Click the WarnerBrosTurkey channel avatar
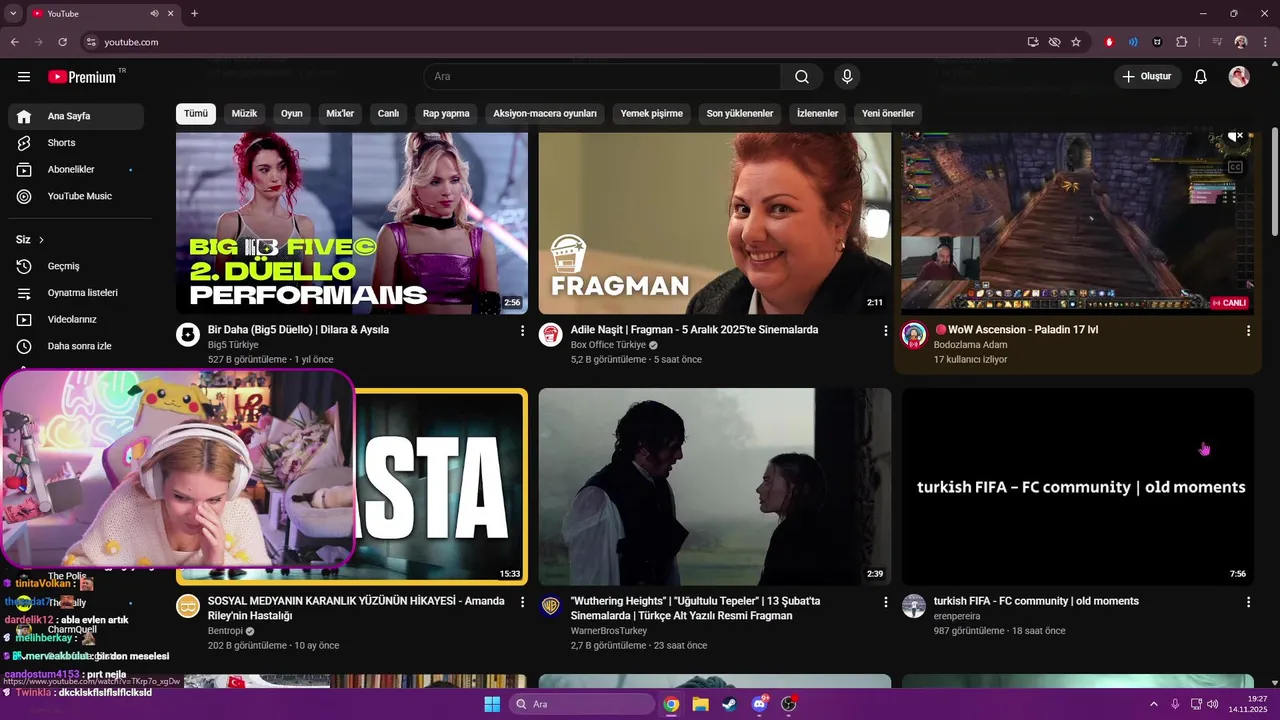The image size is (1280, 720). coord(551,606)
